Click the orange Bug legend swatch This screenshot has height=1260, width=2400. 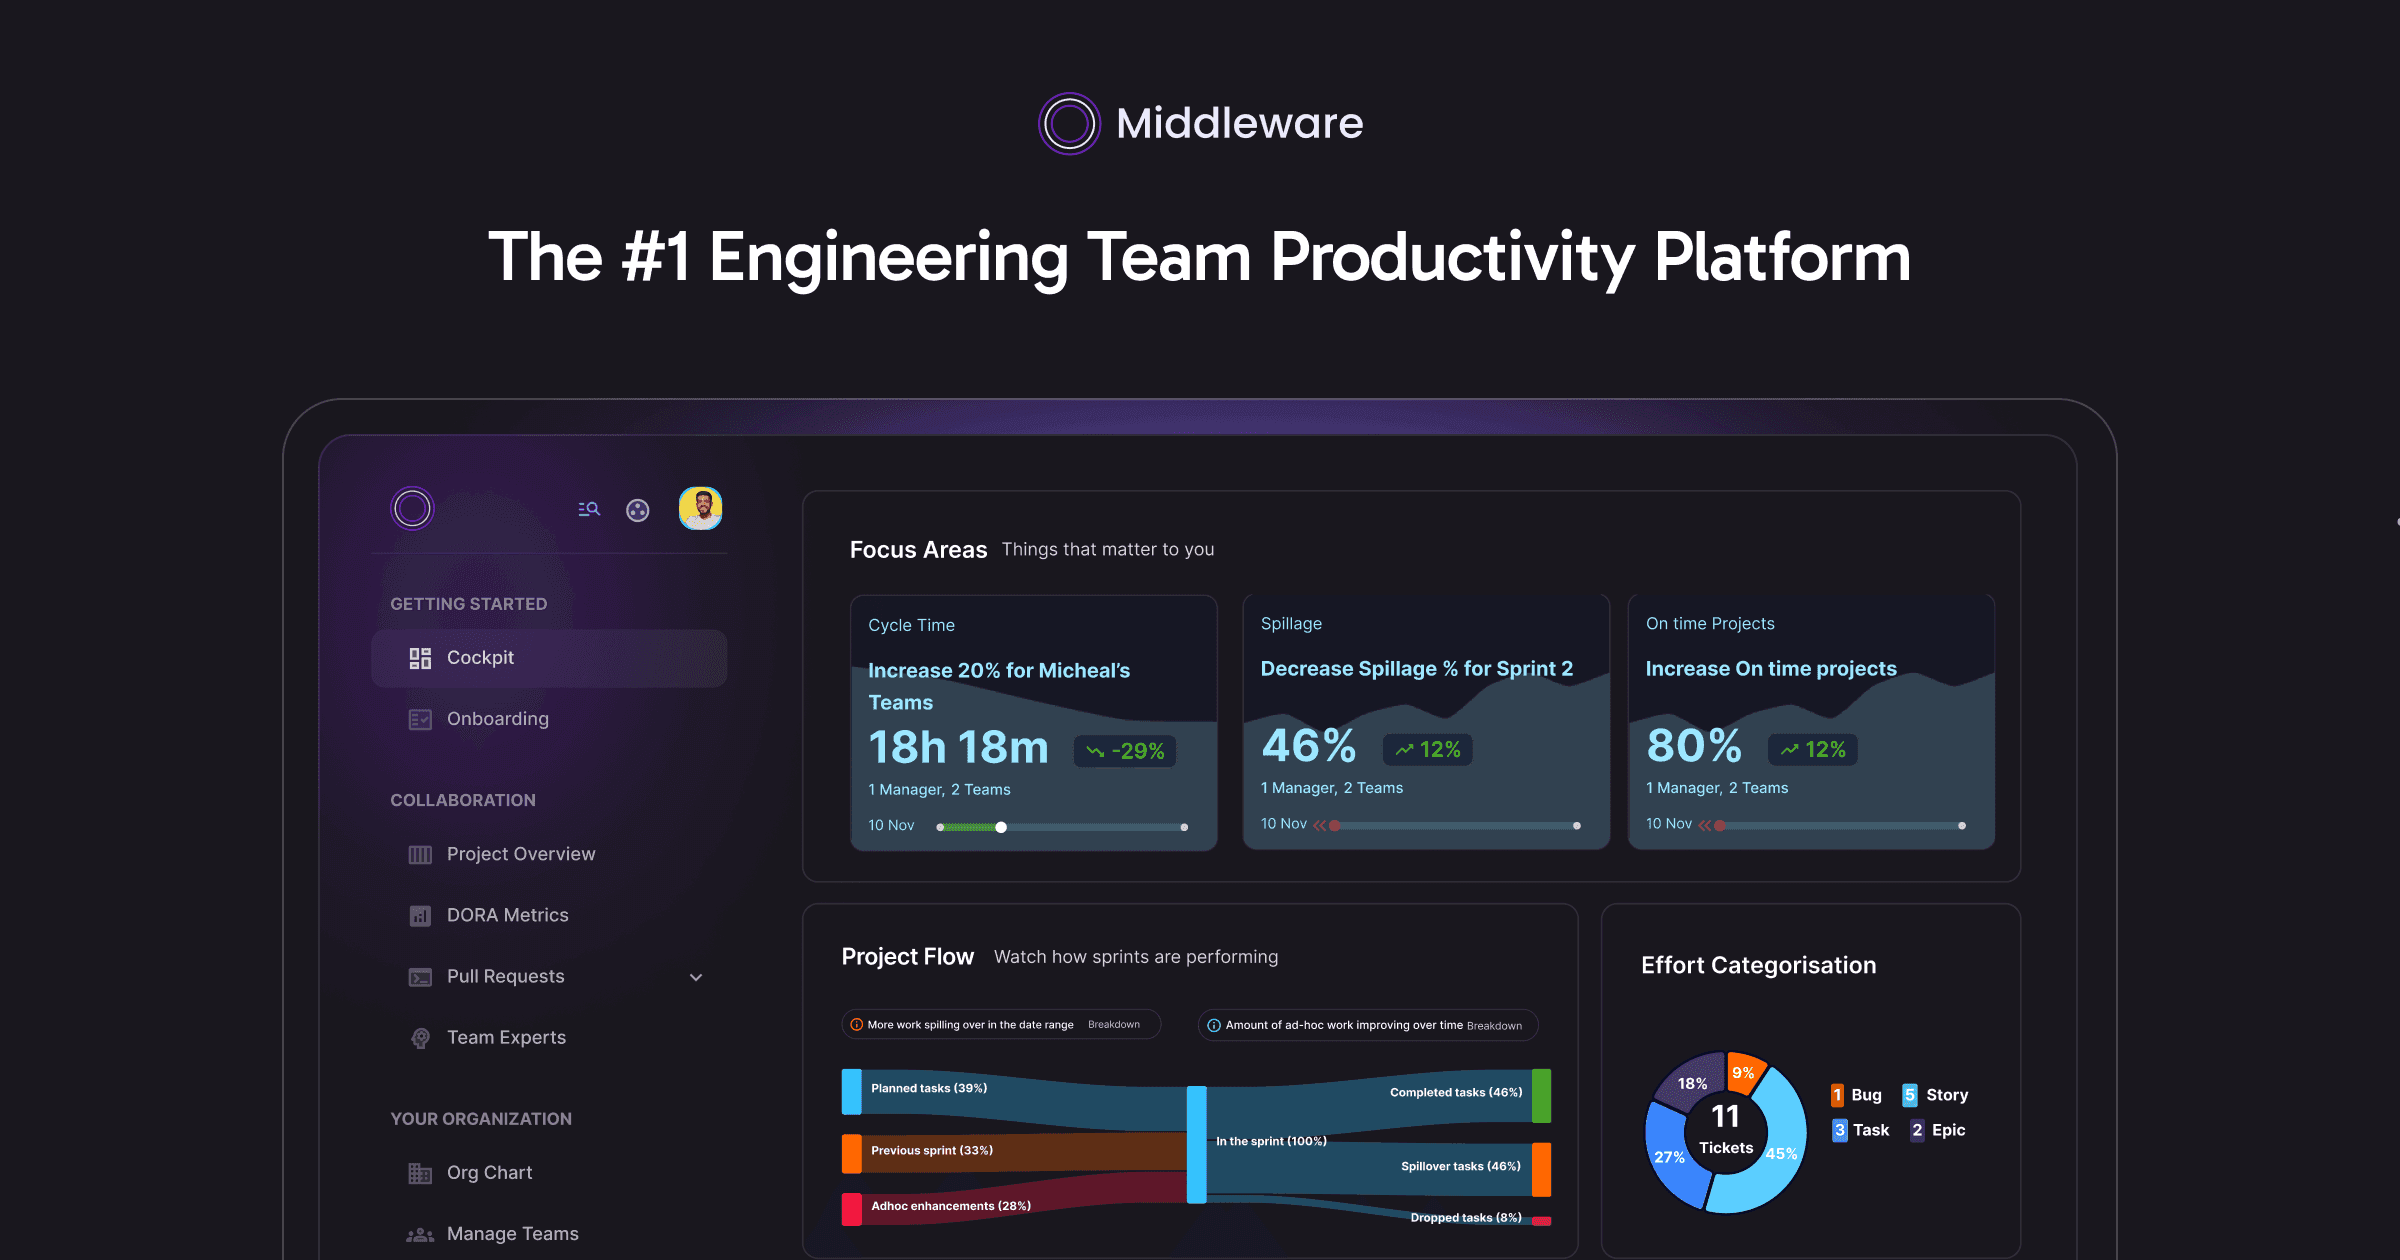coord(1838,1095)
